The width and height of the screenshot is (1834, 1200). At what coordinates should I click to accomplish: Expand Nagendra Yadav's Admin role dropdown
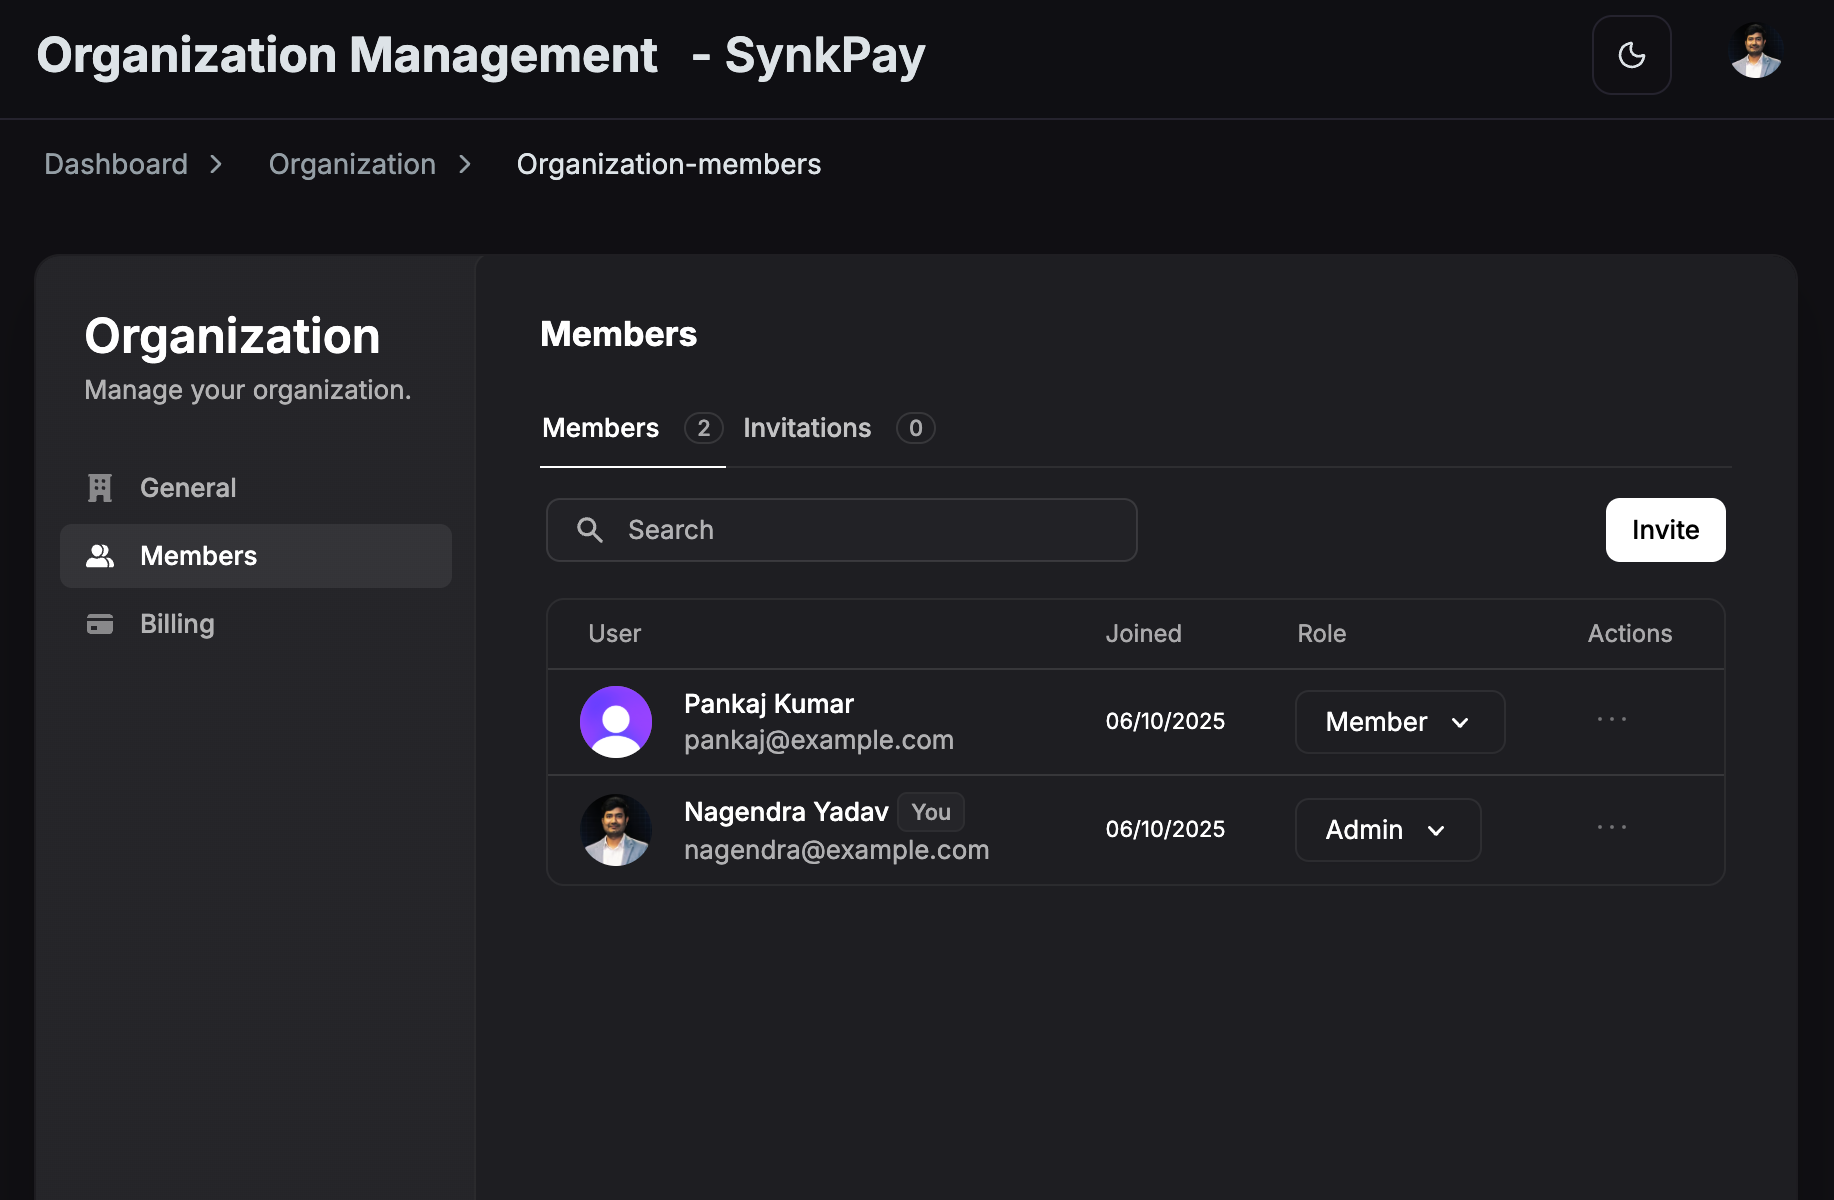click(x=1387, y=830)
